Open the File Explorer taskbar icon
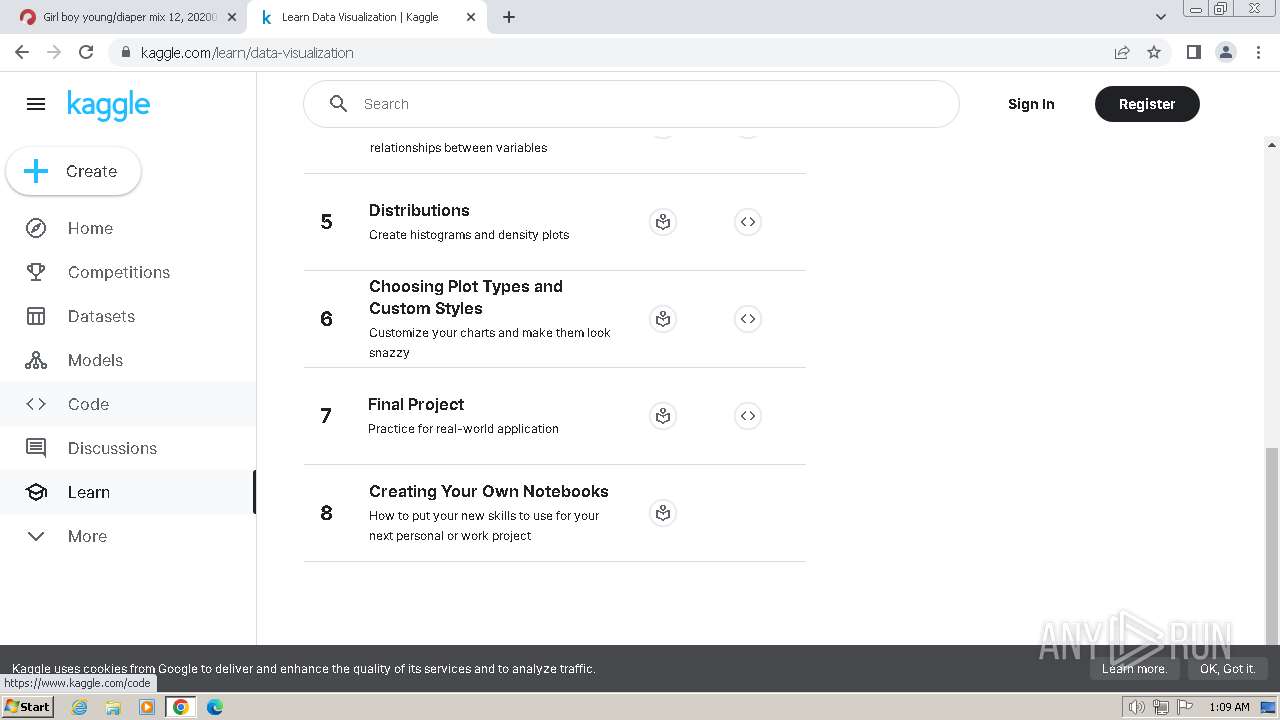This screenshot has width=1280, height=720. pos(113,706)
